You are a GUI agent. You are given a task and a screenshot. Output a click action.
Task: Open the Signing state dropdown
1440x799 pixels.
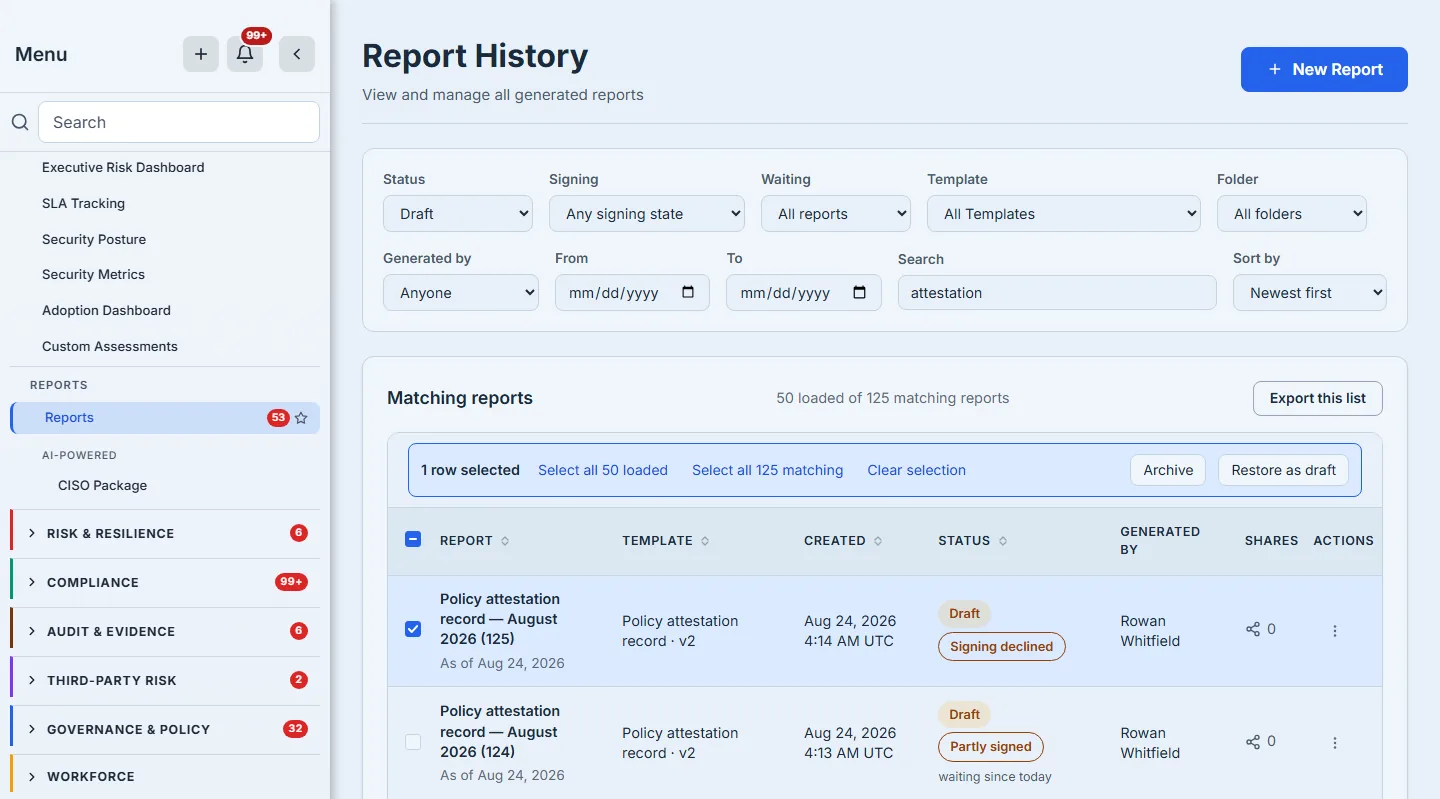647,213
